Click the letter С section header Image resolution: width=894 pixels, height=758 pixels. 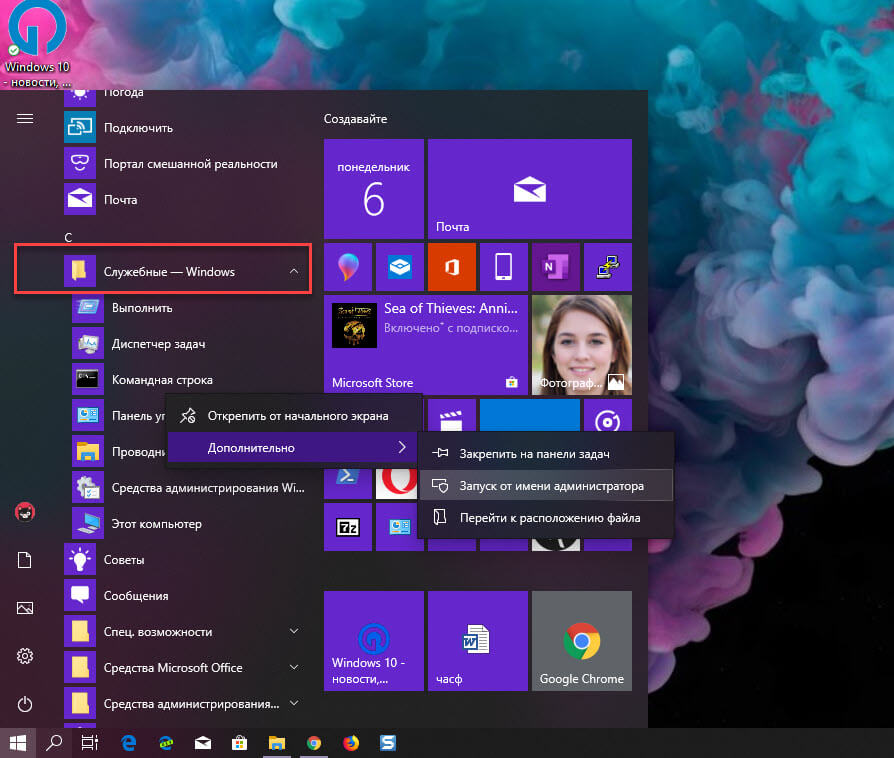[x=68, y=237]
